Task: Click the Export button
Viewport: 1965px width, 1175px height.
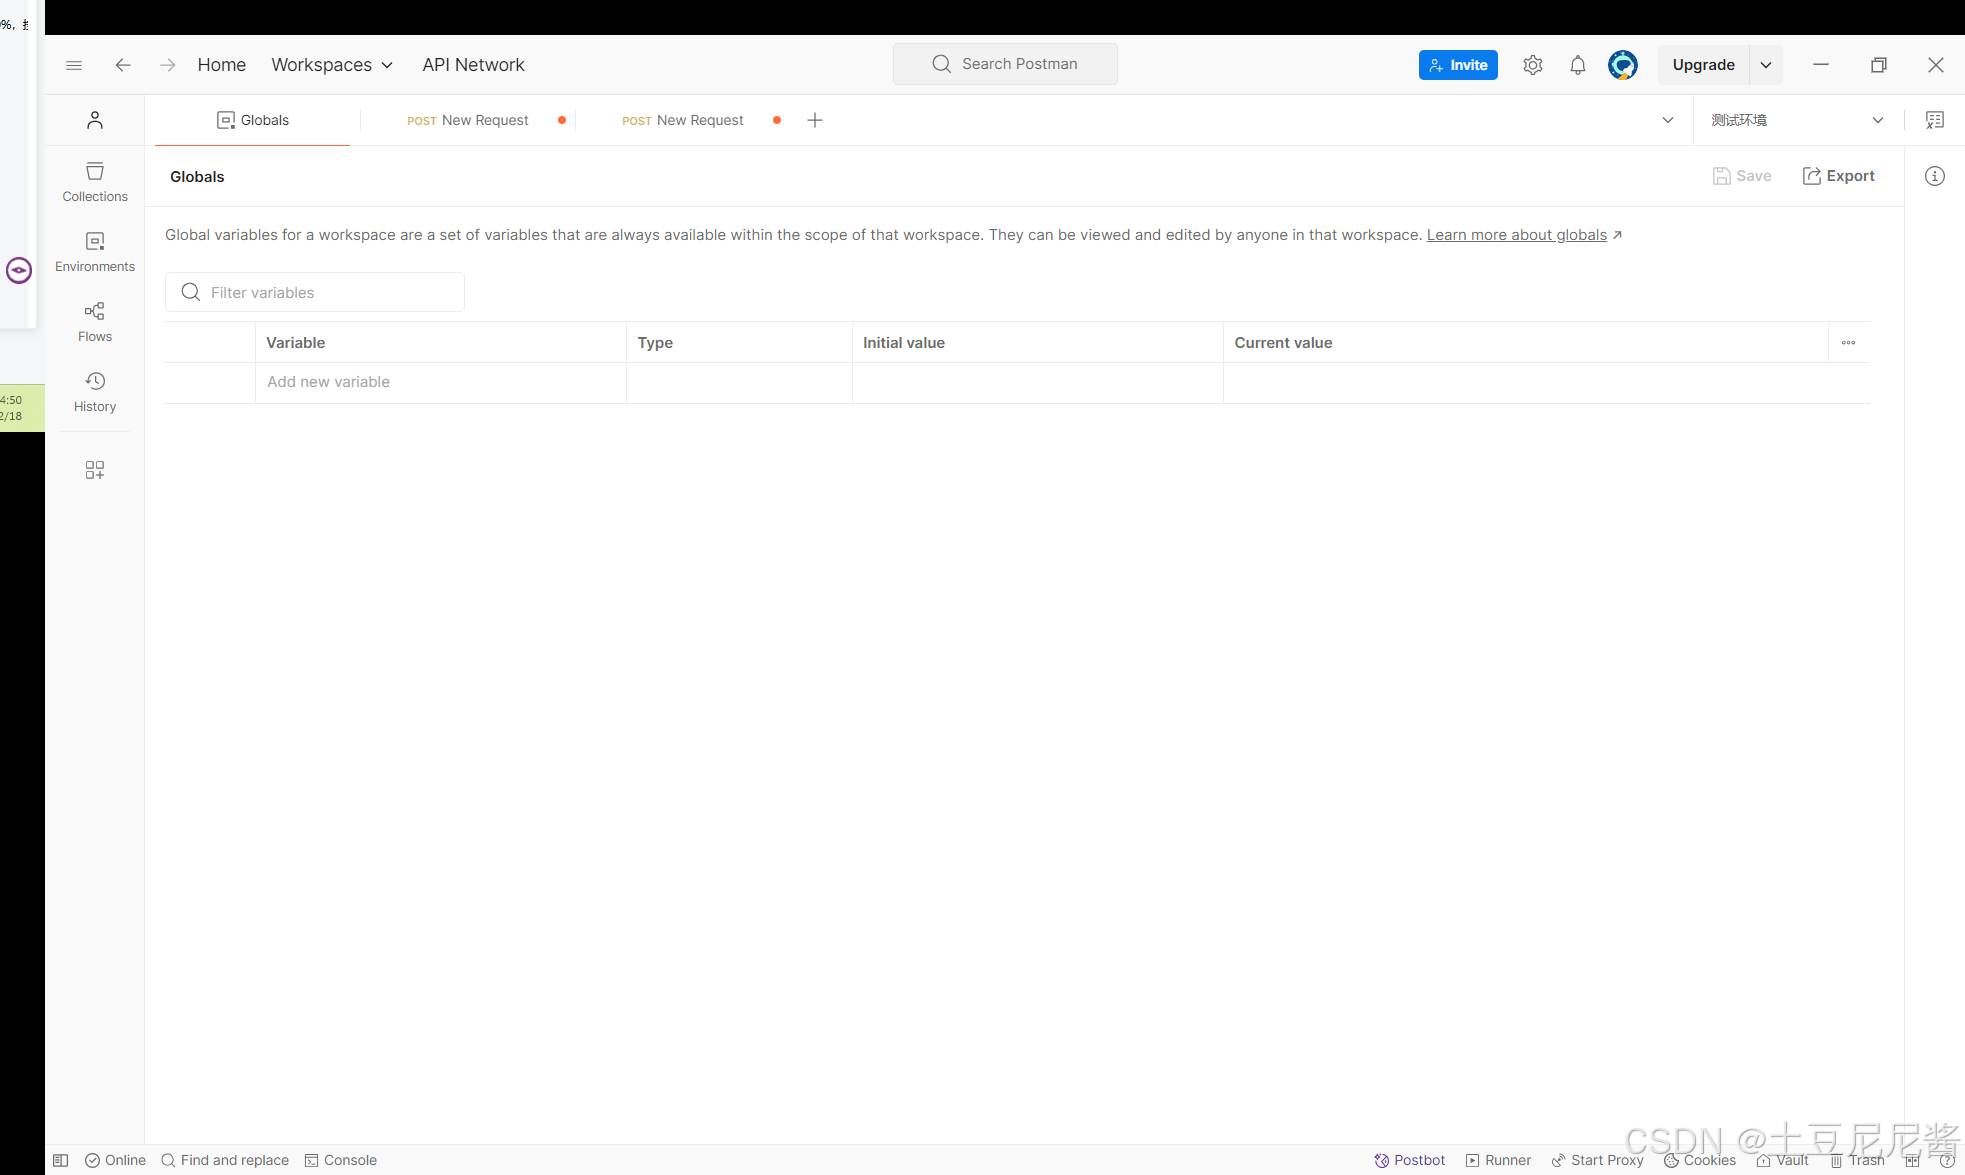Action: coord(1838,176)
